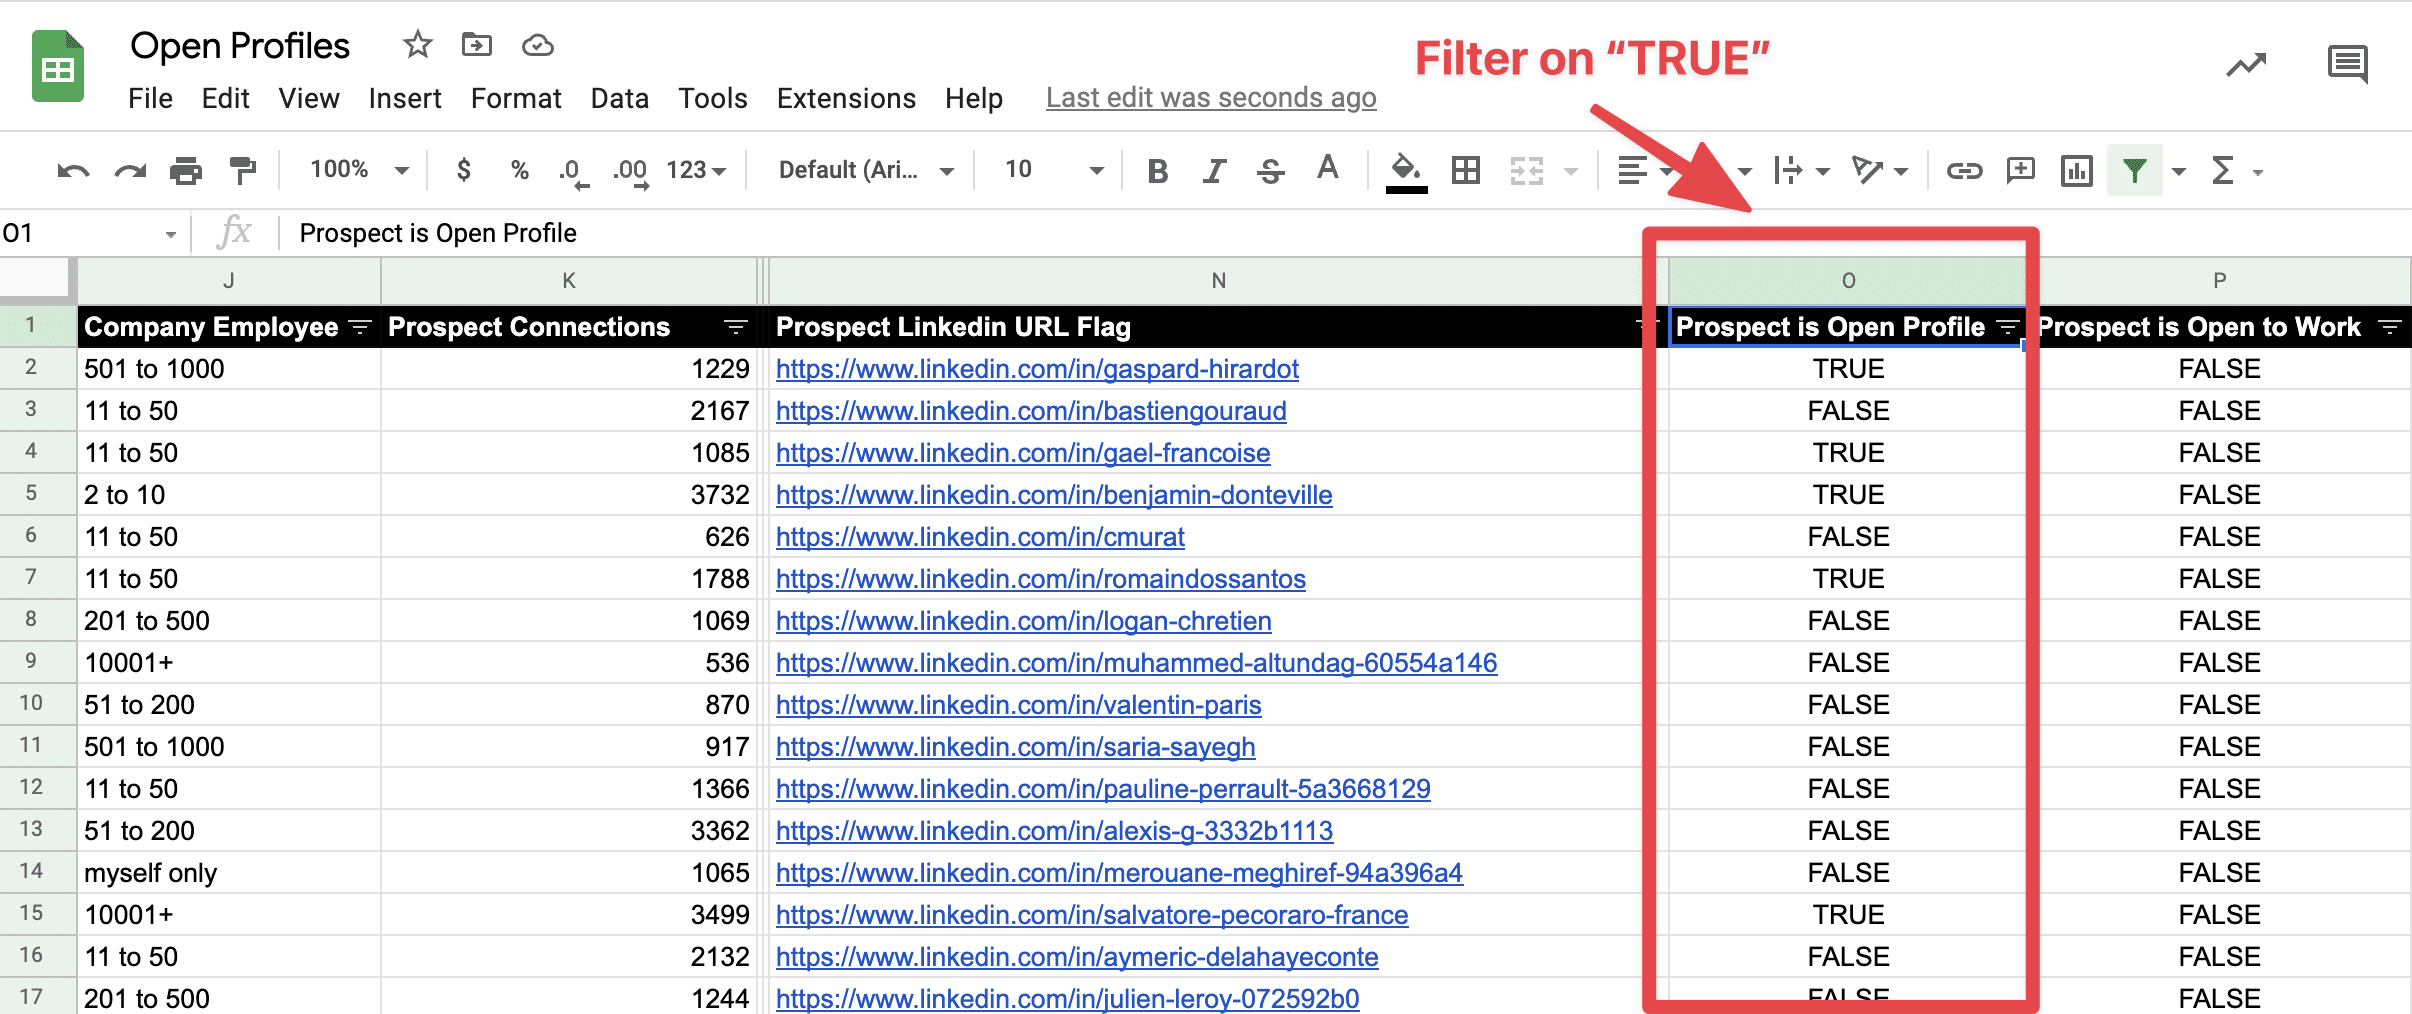
Task: Check cloud save status icon
Action: [x=538, y=45]
